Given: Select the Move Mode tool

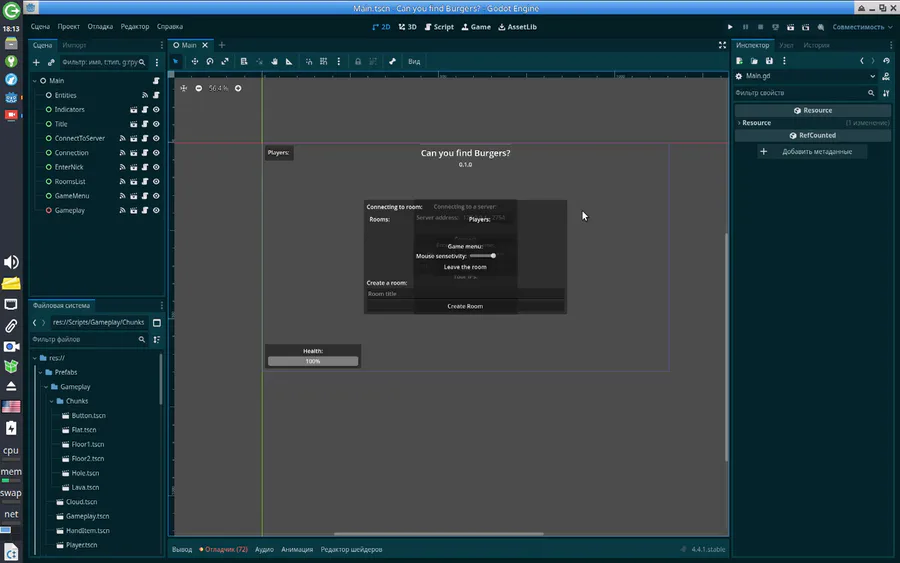Looking at the screenshot, I should point(195,61).
